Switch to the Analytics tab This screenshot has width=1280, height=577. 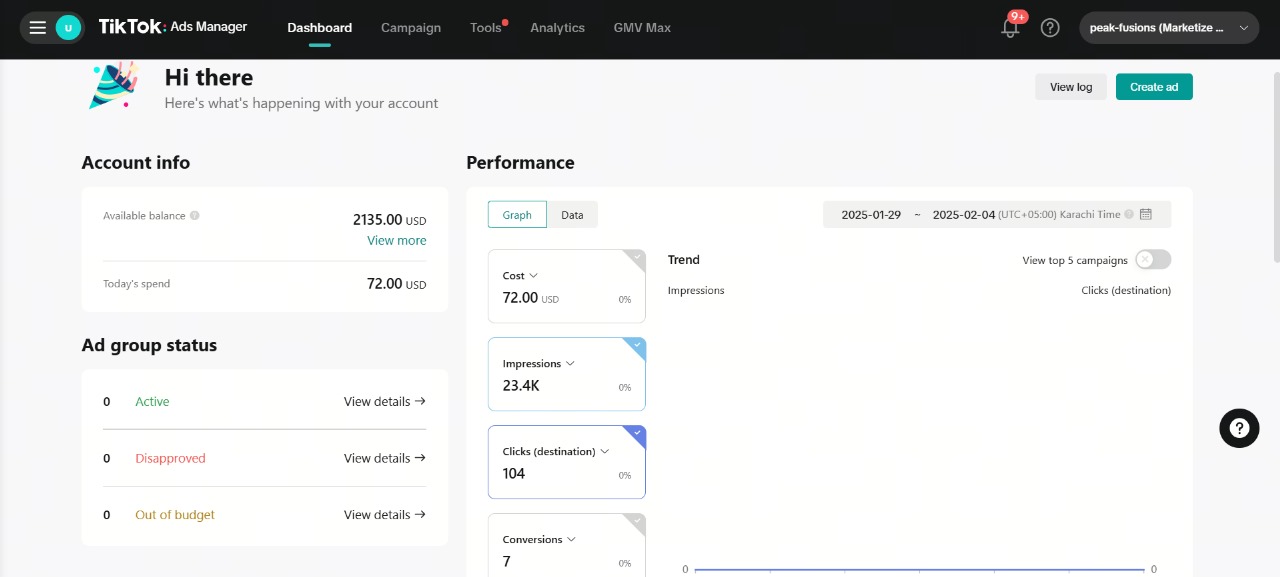coord(558,28)
